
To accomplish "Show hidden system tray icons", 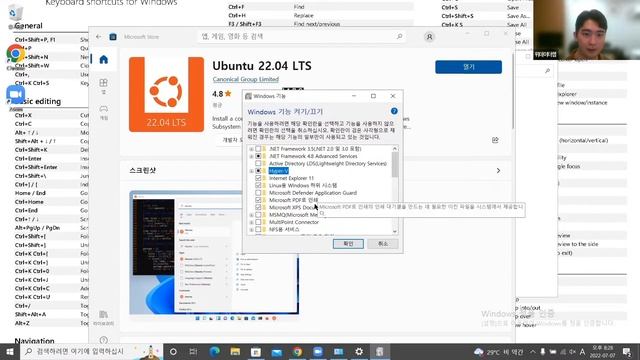I will (533, 351).
